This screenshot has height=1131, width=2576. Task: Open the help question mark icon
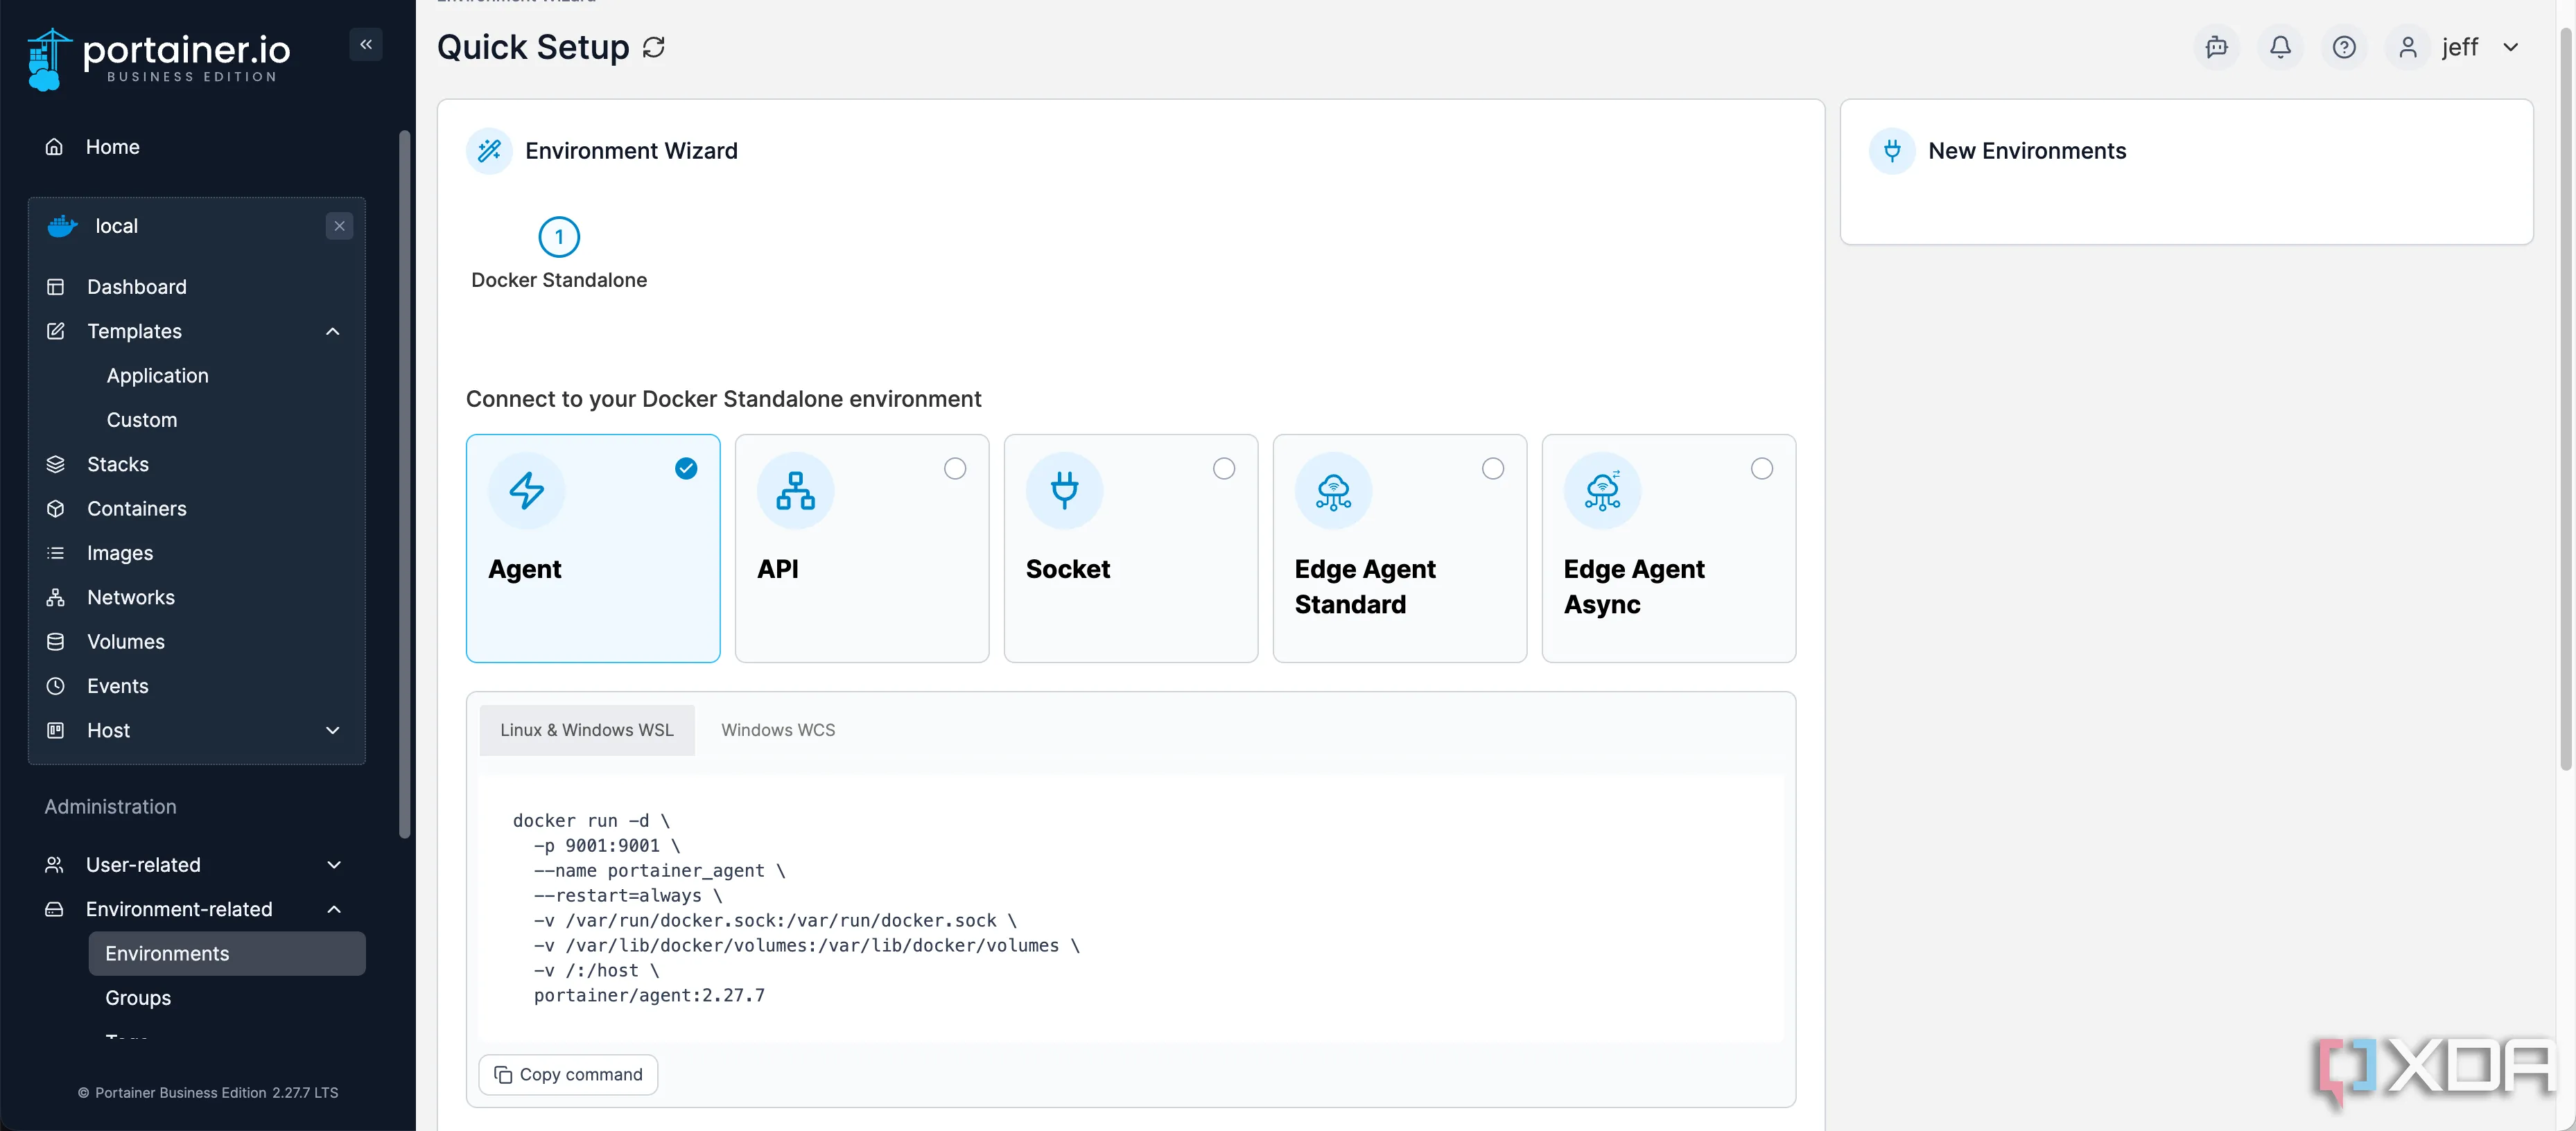[2344, 47]
